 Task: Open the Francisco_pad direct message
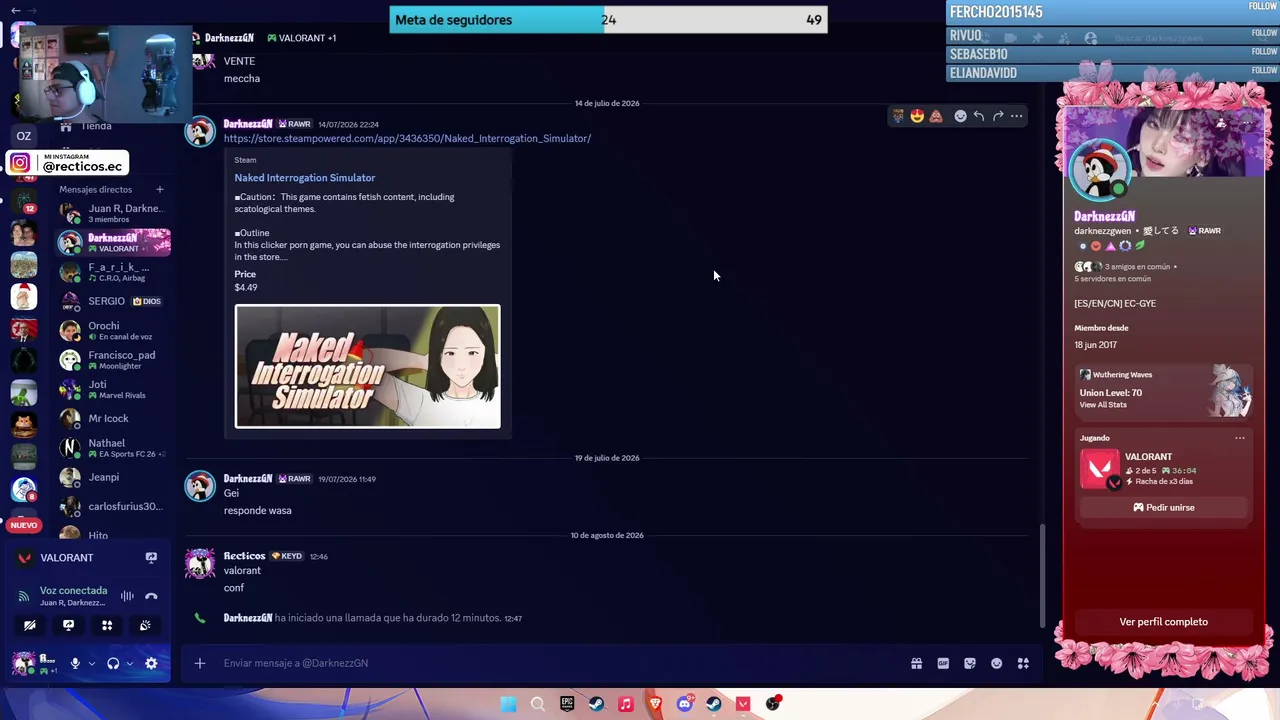coord(113,360)
